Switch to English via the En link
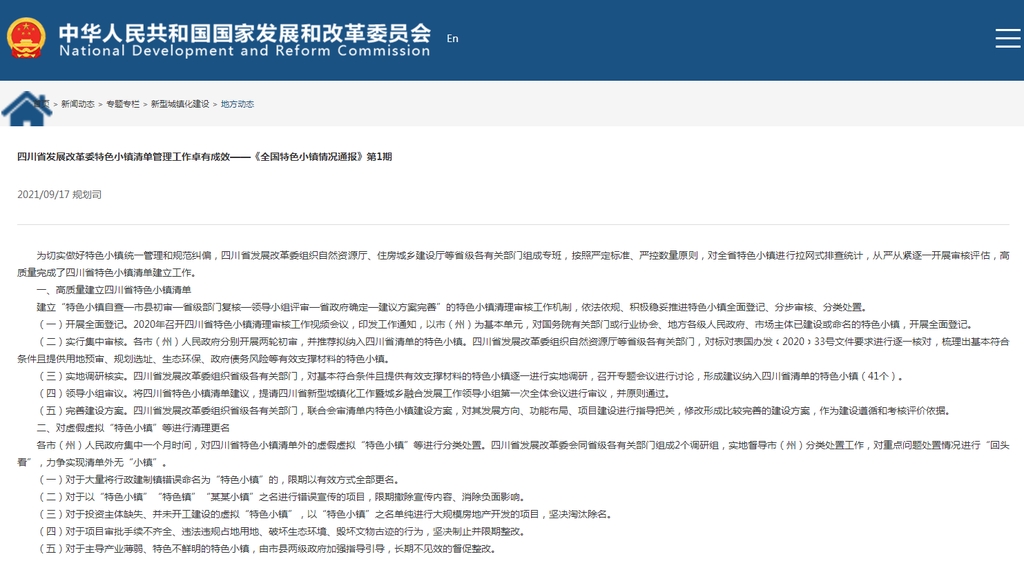 point(452,39)
